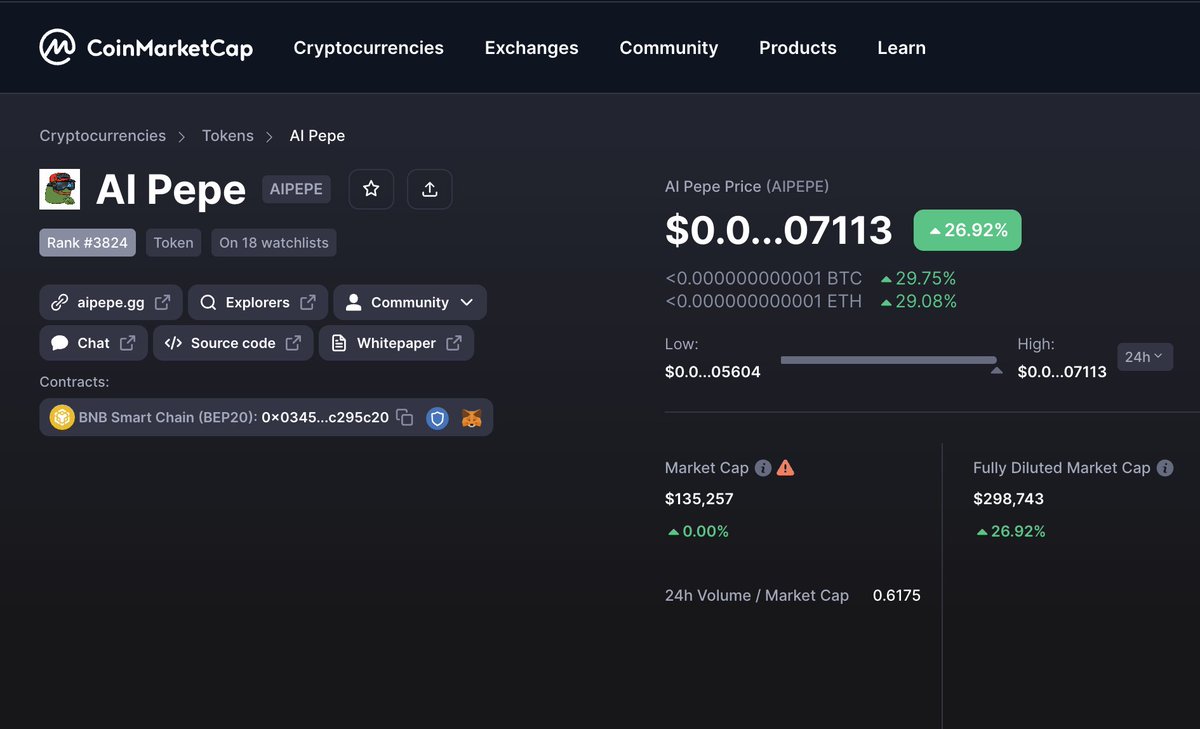Click the Contracts: label
This screenshot has width=1200, height=729.
click(74, 382)
